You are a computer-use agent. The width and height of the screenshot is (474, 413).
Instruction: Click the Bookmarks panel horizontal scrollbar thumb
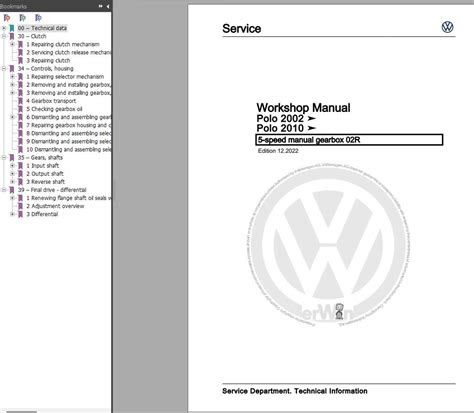pos(21,411)
